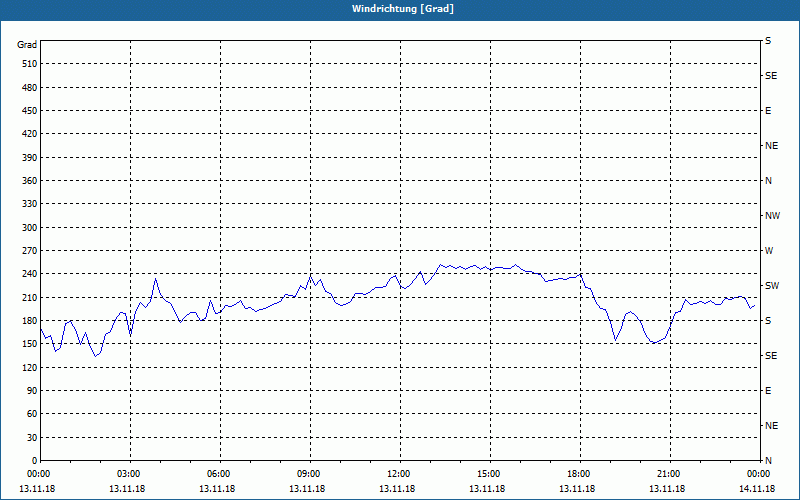Click the 360 degree axis label
The width and height of the screenshot is (800, 500).
pyautogui.click(x=30, y=181)
